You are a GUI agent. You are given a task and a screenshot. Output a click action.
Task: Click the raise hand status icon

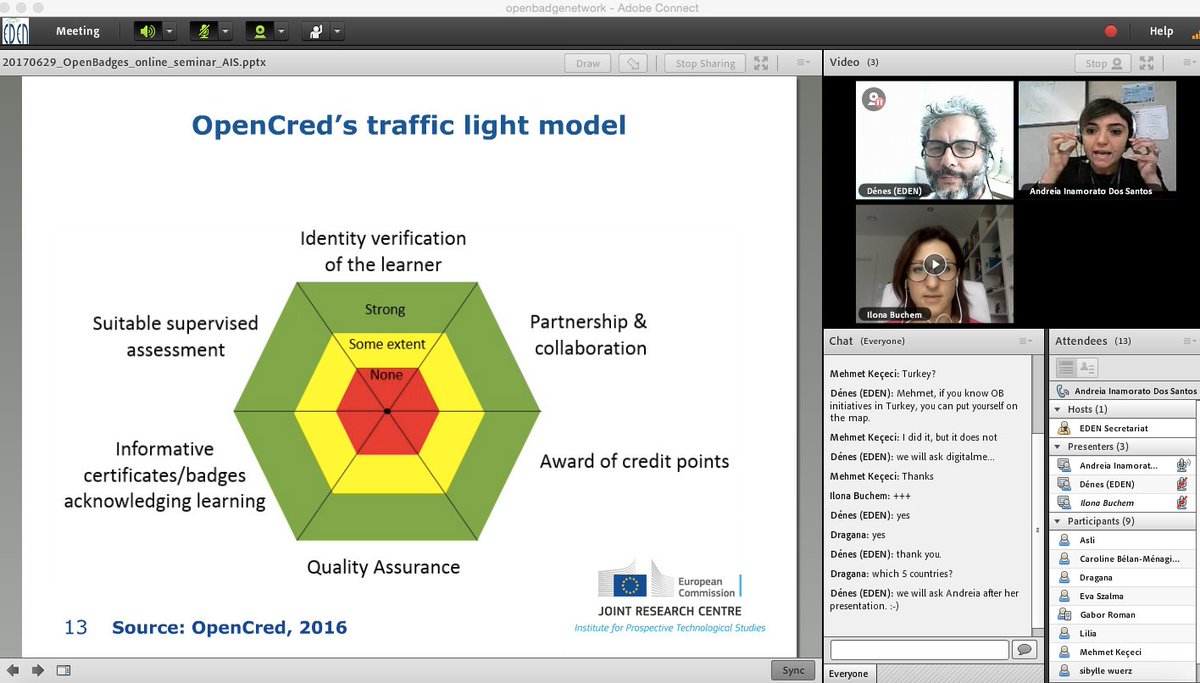point(316,31)
